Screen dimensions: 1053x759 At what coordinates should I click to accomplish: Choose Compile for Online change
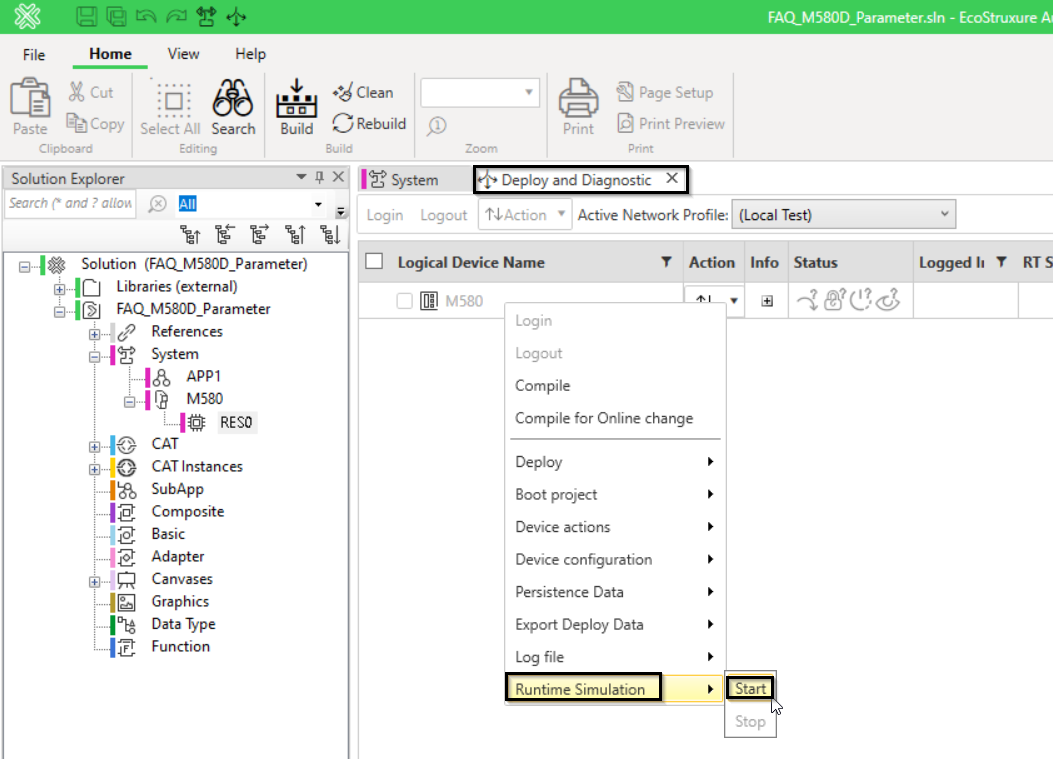click(604, 418)
